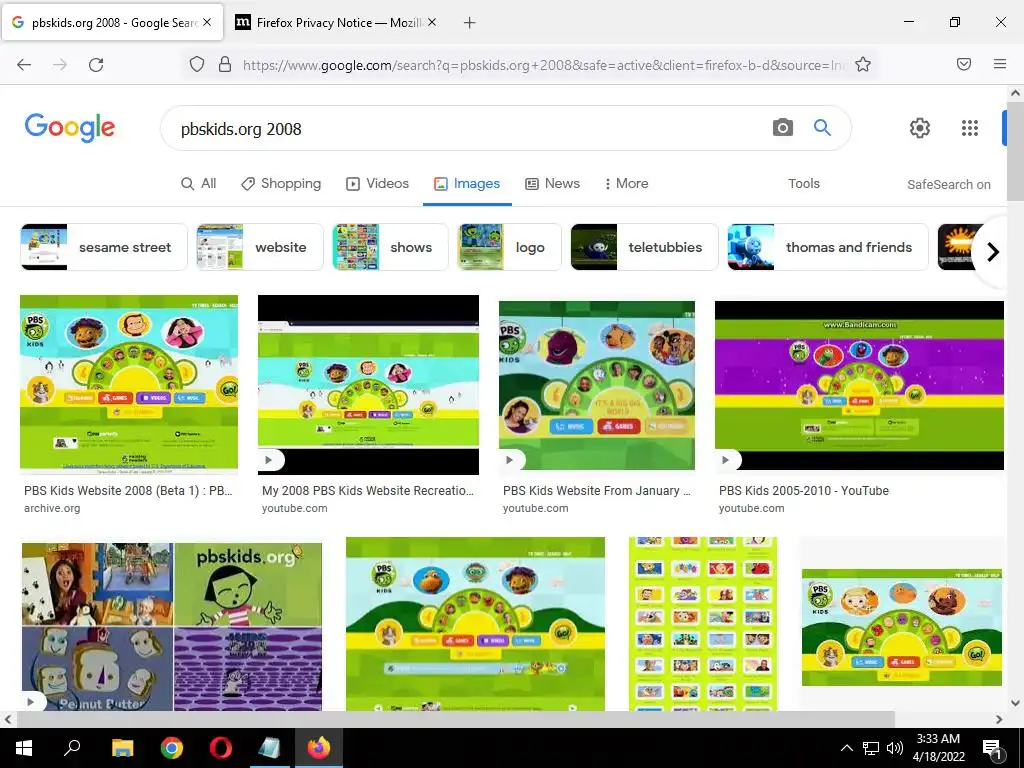Open Firefox hamburger application menu
The height and width of the screenshot is (768, 1024).
pyautogui.click(x=999, y=64)
